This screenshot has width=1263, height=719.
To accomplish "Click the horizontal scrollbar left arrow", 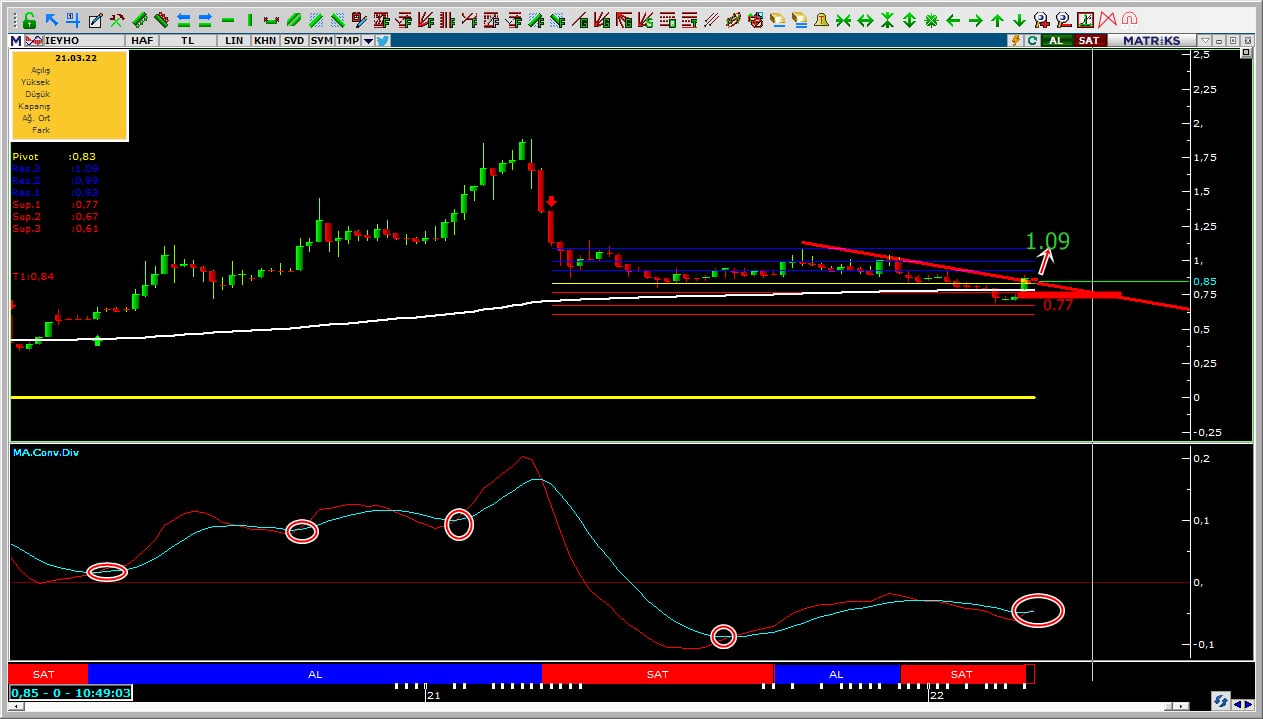I will point(16,706).
